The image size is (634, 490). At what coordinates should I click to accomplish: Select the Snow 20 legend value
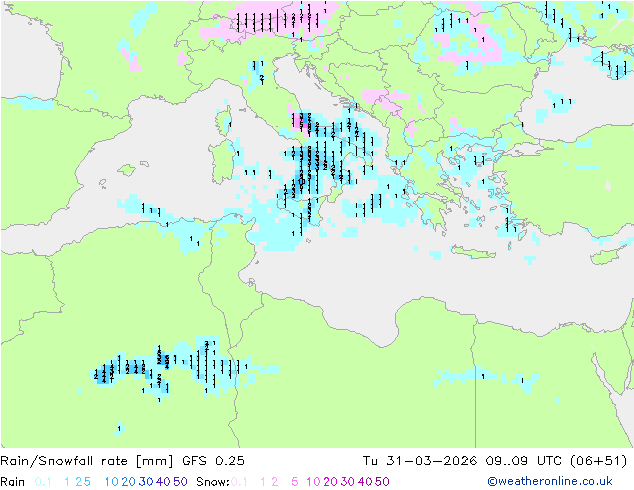pos(330,482)
